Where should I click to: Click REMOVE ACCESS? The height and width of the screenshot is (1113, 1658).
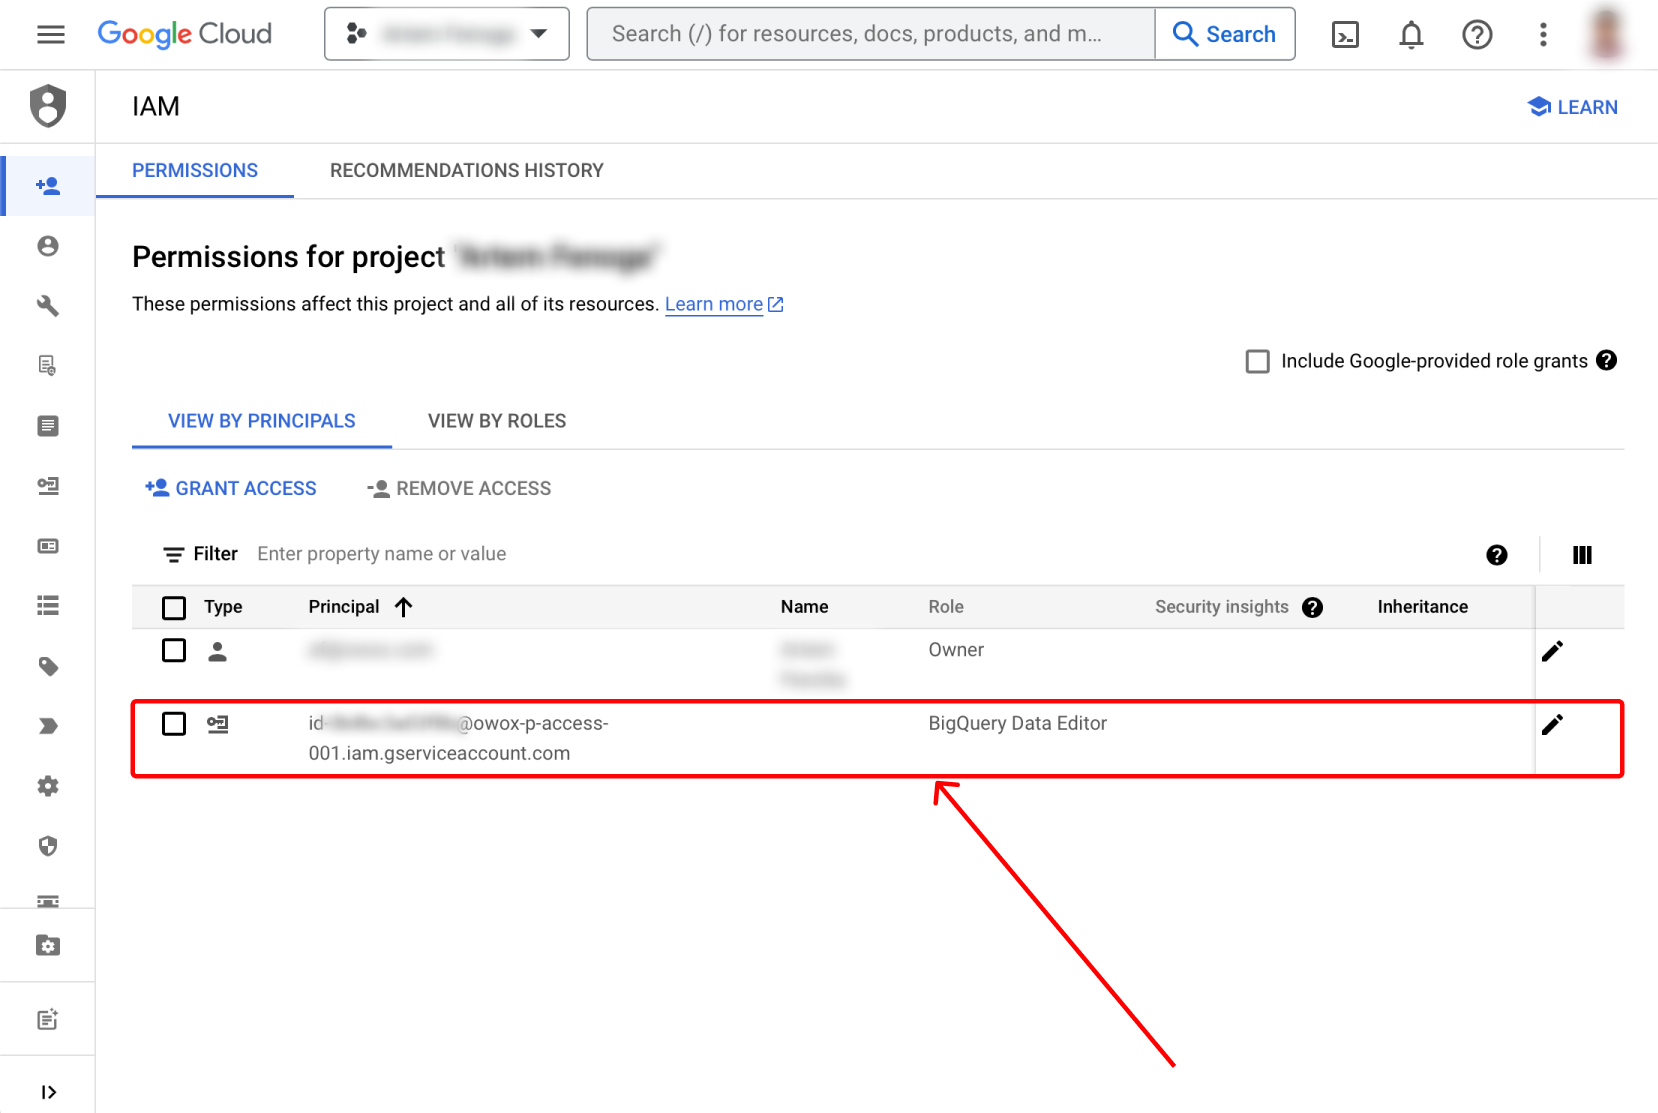click(459, 488)
